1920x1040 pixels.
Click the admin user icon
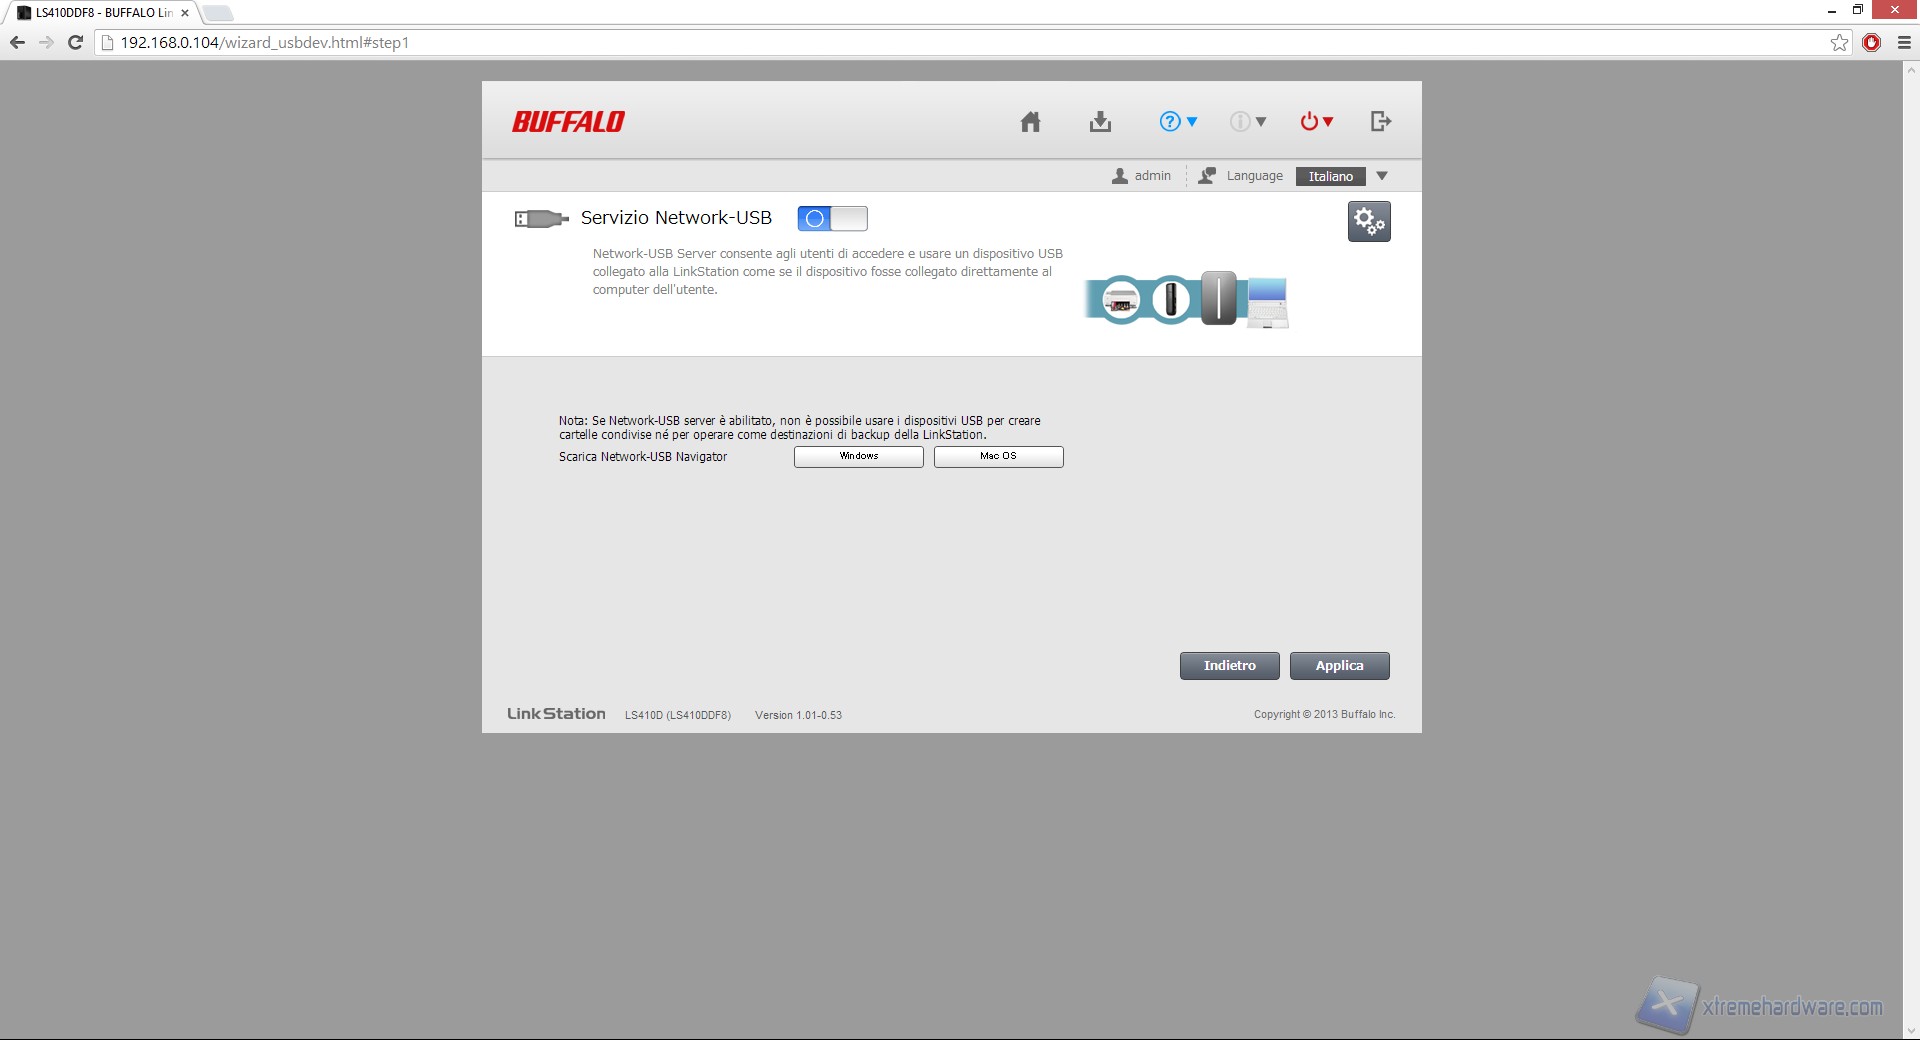pos(1120,176)
